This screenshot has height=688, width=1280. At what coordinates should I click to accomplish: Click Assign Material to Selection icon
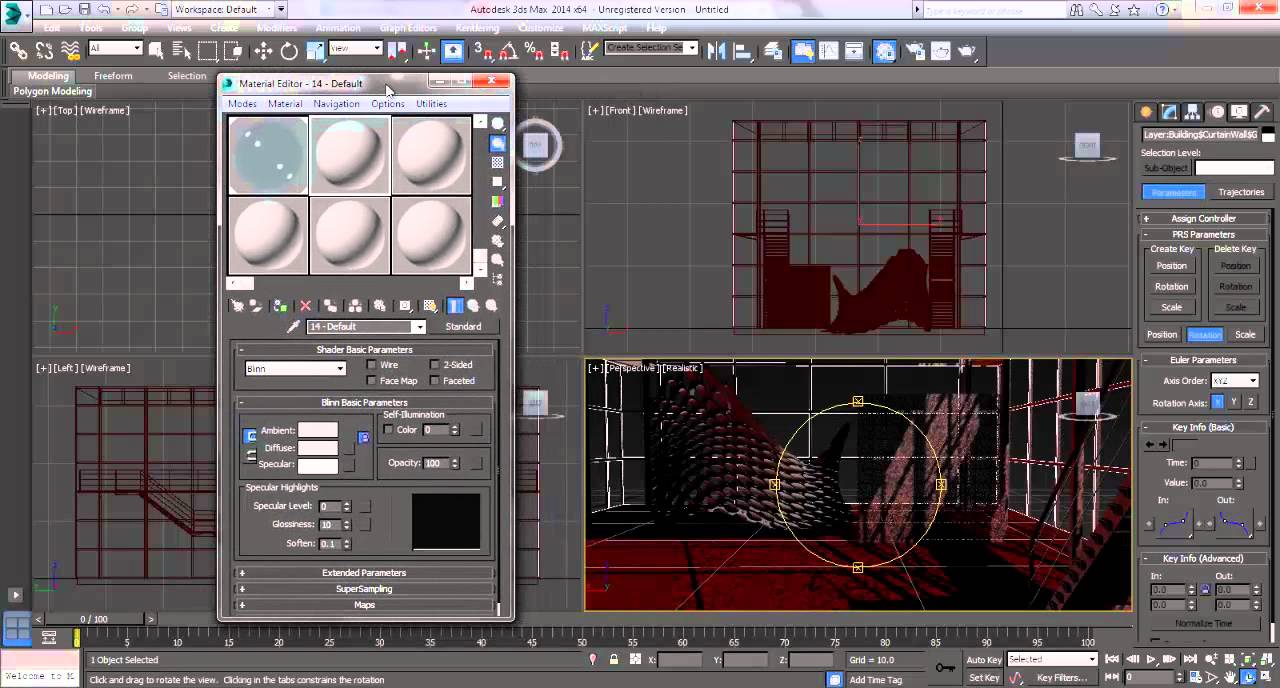point(281,306)
